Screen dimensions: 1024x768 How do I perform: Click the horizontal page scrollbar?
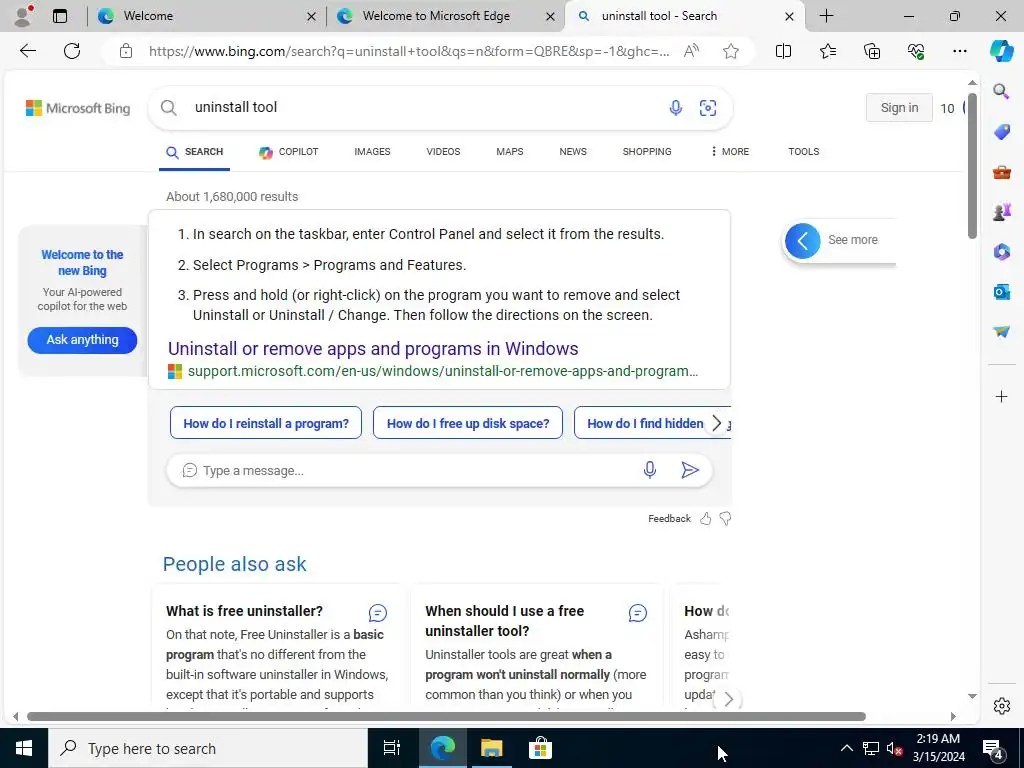point(447,716)
